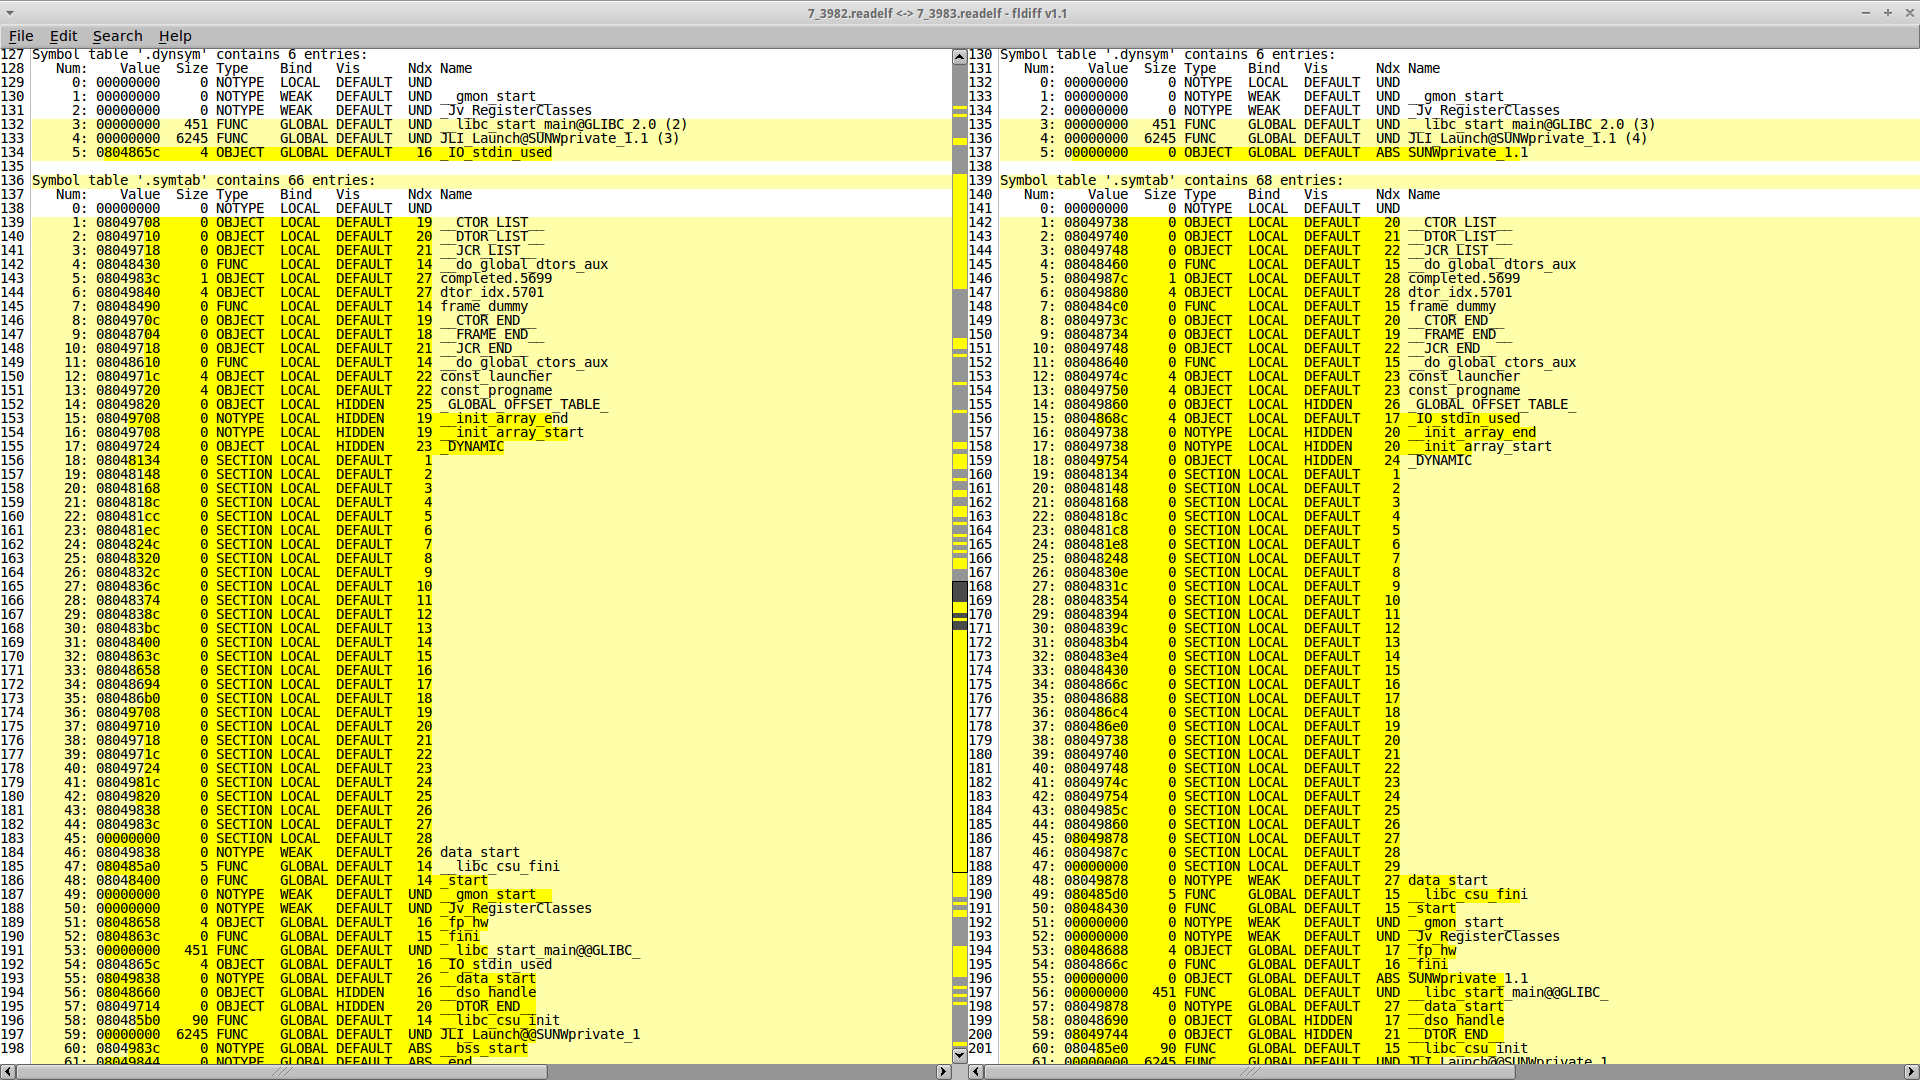Click the vertical scrollbar up arrow
Viewport: 1920px width, 1080px height.
pos(959,56)
